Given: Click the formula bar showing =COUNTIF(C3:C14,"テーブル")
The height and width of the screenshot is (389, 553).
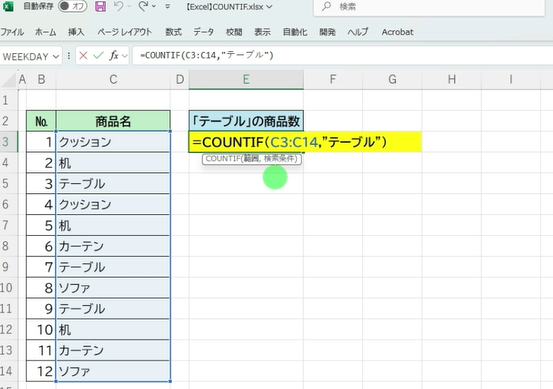Looking at the screenshot, I should (x=342, y=55).
